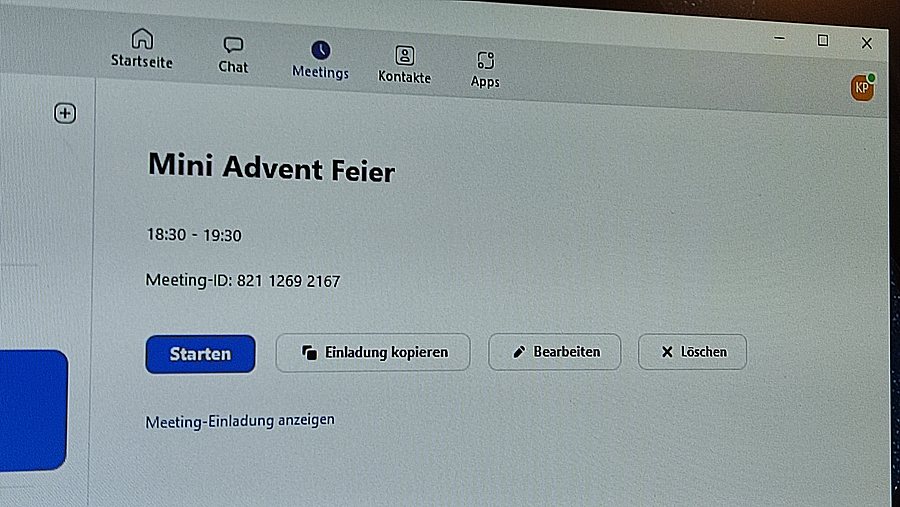Click the plus icon to add meeting
Image resolution: width=900 pixels, height=507 pixels.
coord(65,113)
